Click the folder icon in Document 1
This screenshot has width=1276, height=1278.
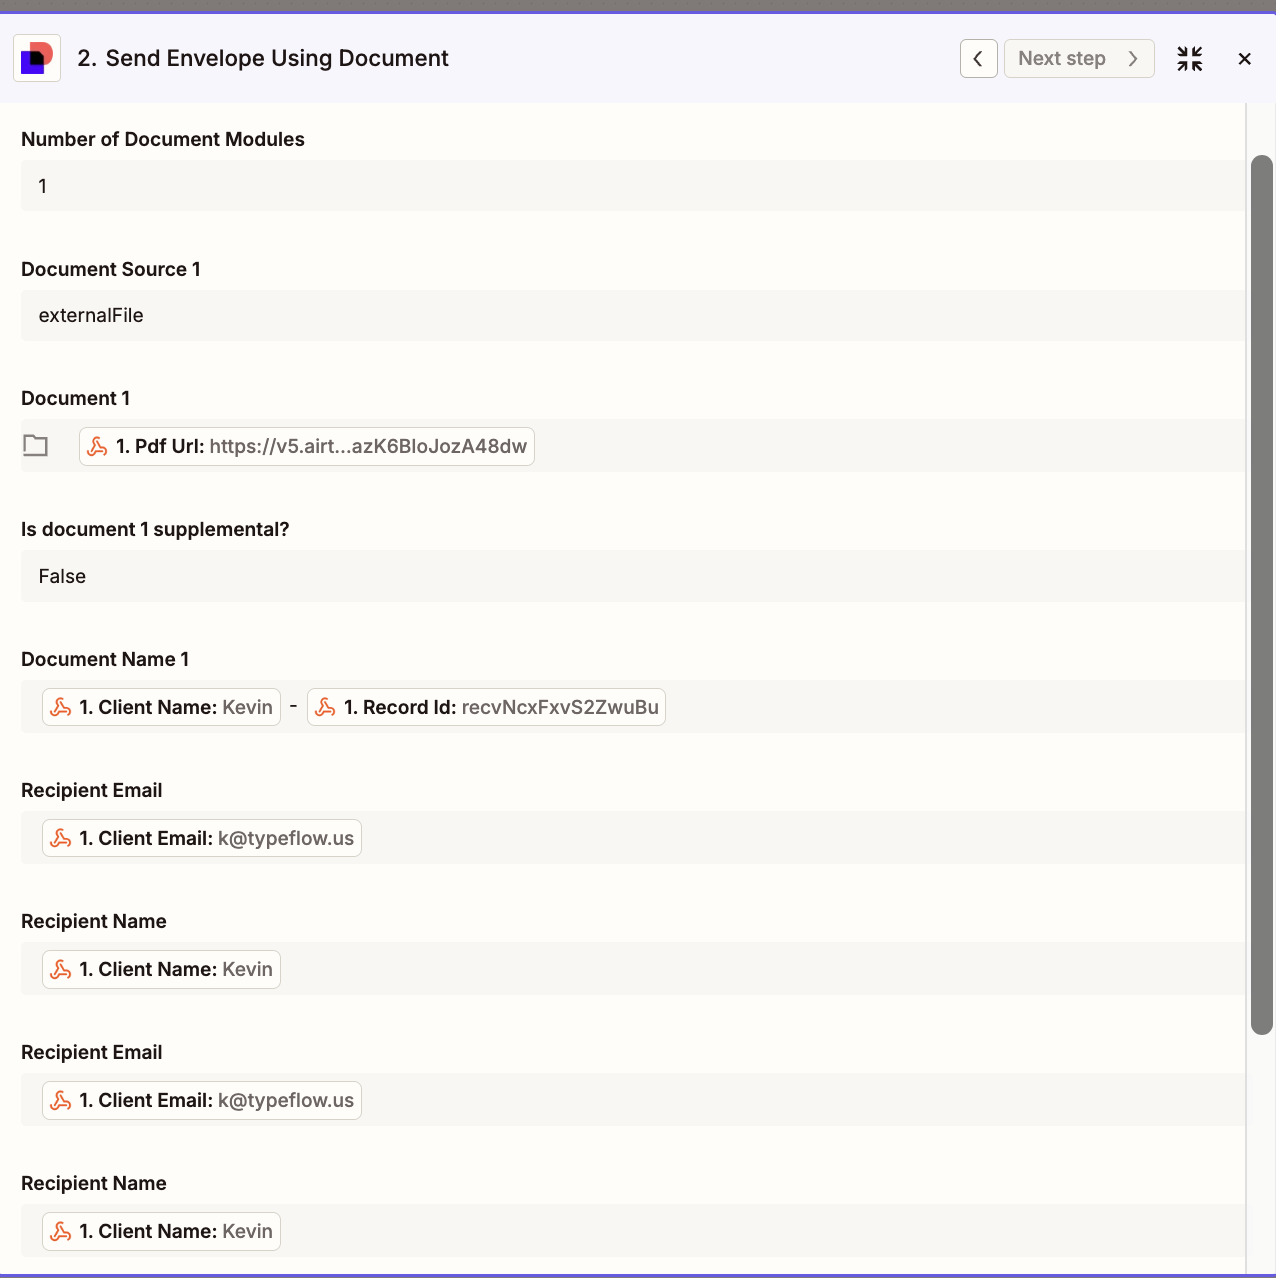[x=36, y=446]
